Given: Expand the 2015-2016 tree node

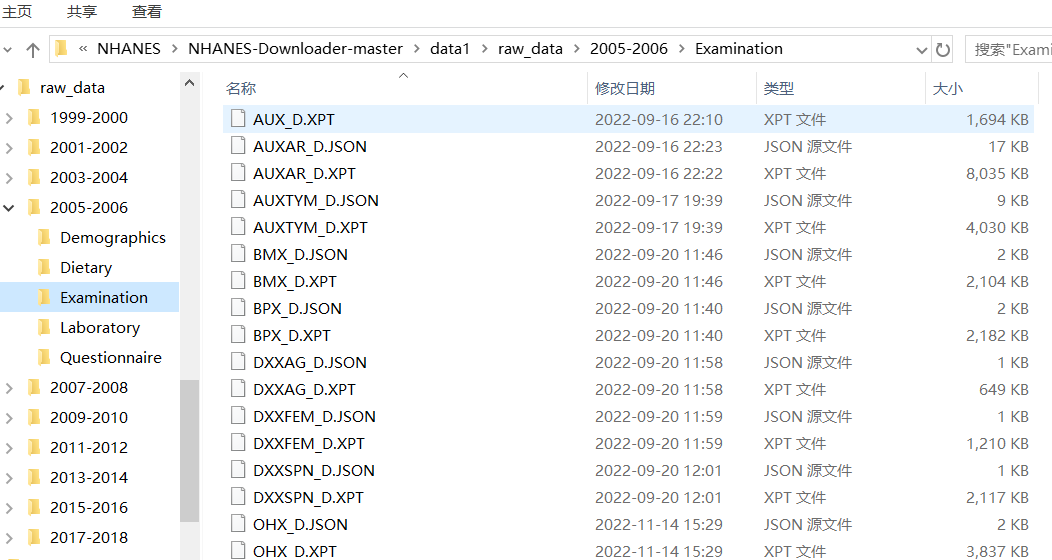Looking at the screenshot, I should (9, 508).
